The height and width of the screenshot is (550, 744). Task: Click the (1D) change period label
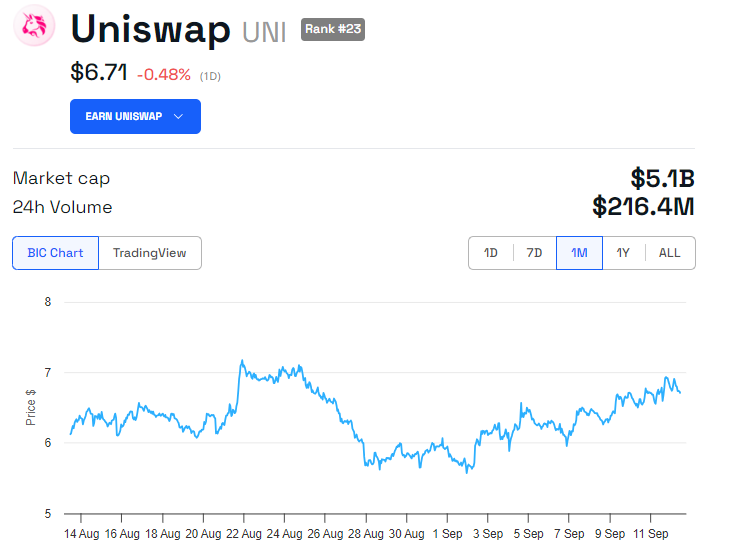[210, 76]
